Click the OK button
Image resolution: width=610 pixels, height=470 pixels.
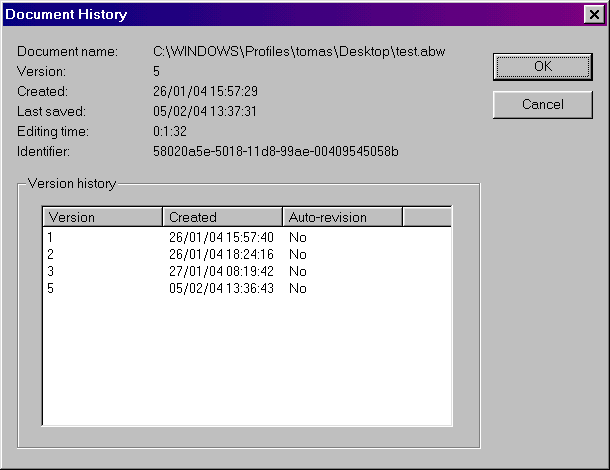tap(543, 66)
